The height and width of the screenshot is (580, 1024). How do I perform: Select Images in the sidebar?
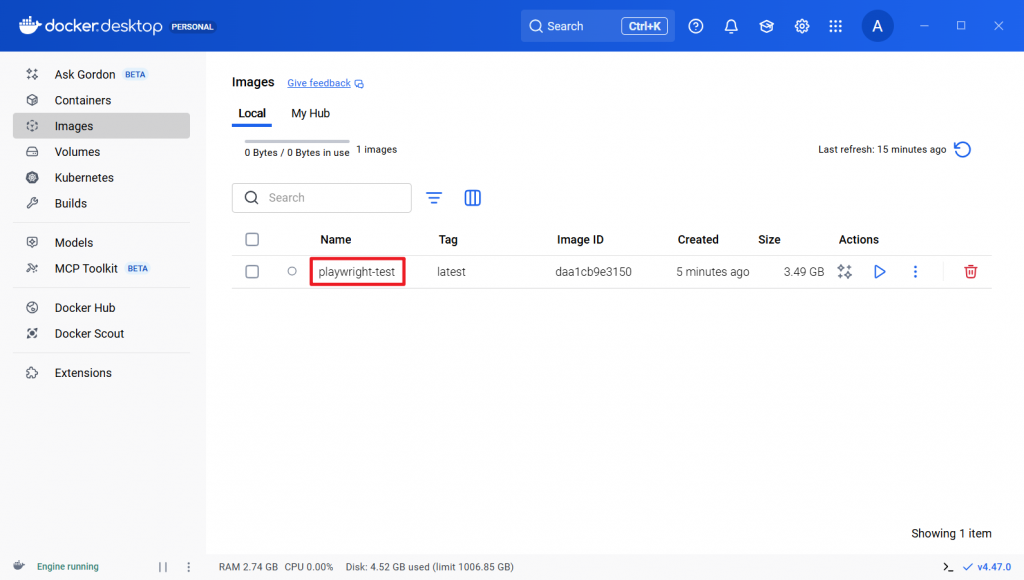[x=101, y=125]
